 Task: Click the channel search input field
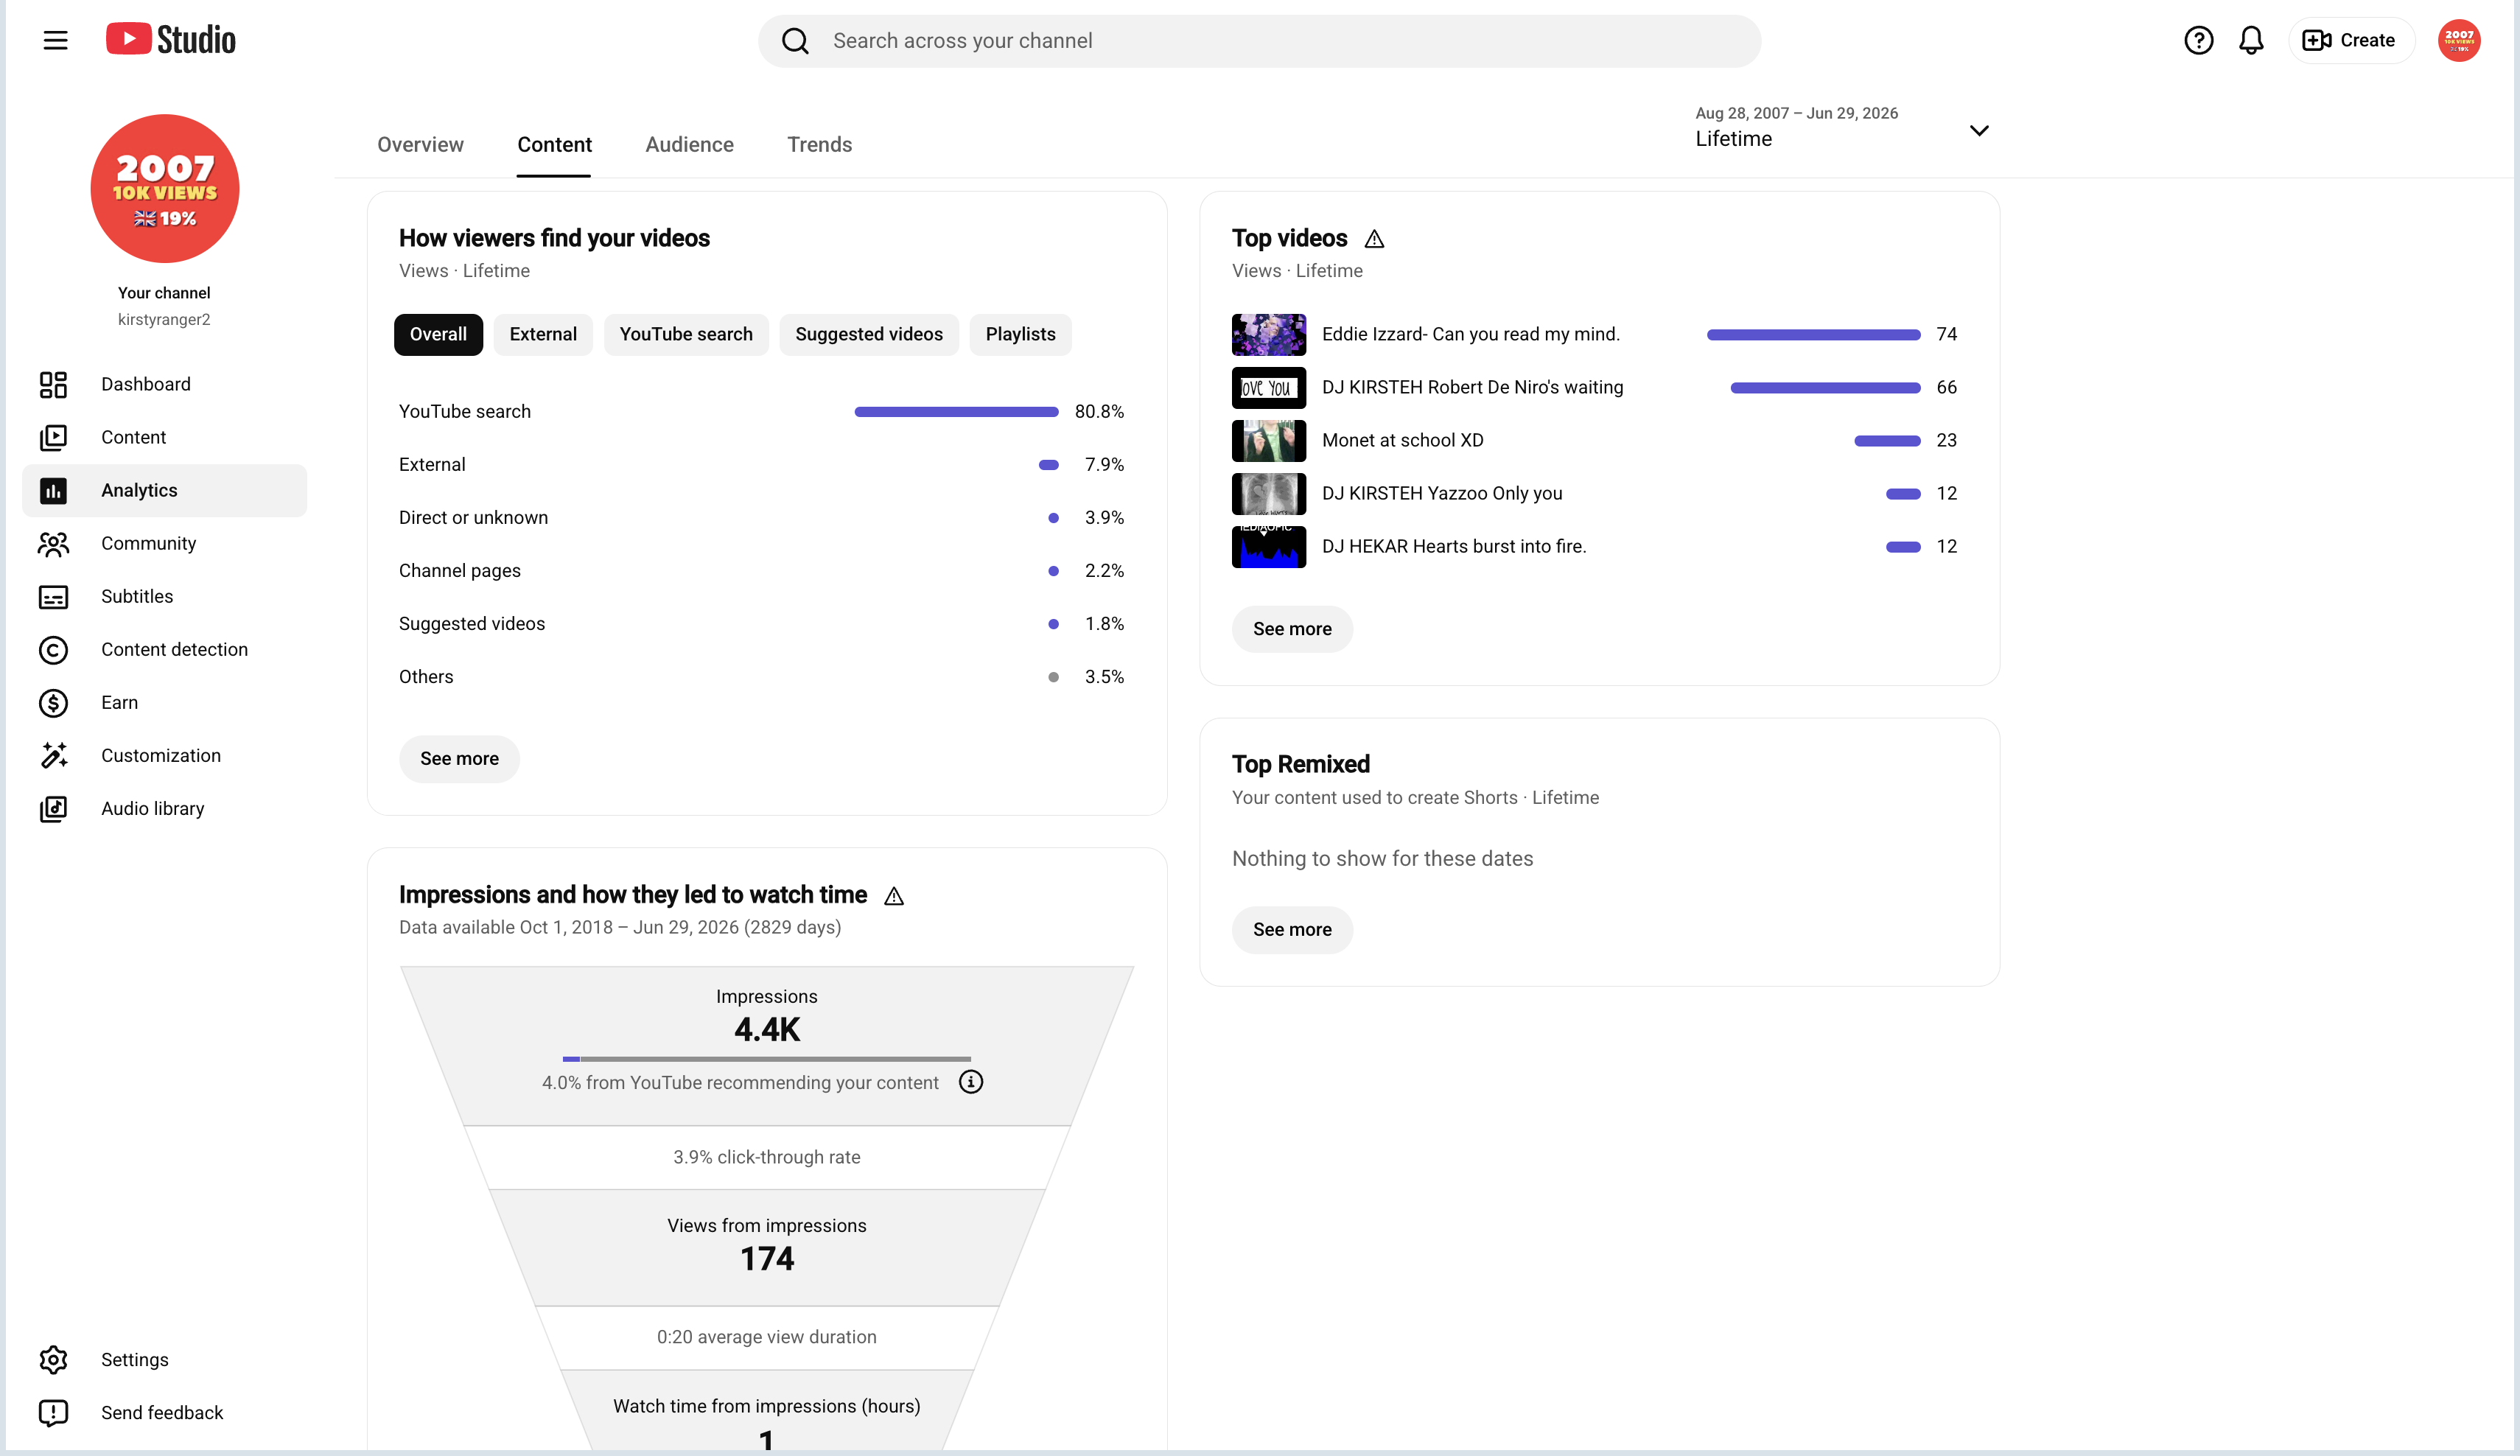coord(1259,41)
